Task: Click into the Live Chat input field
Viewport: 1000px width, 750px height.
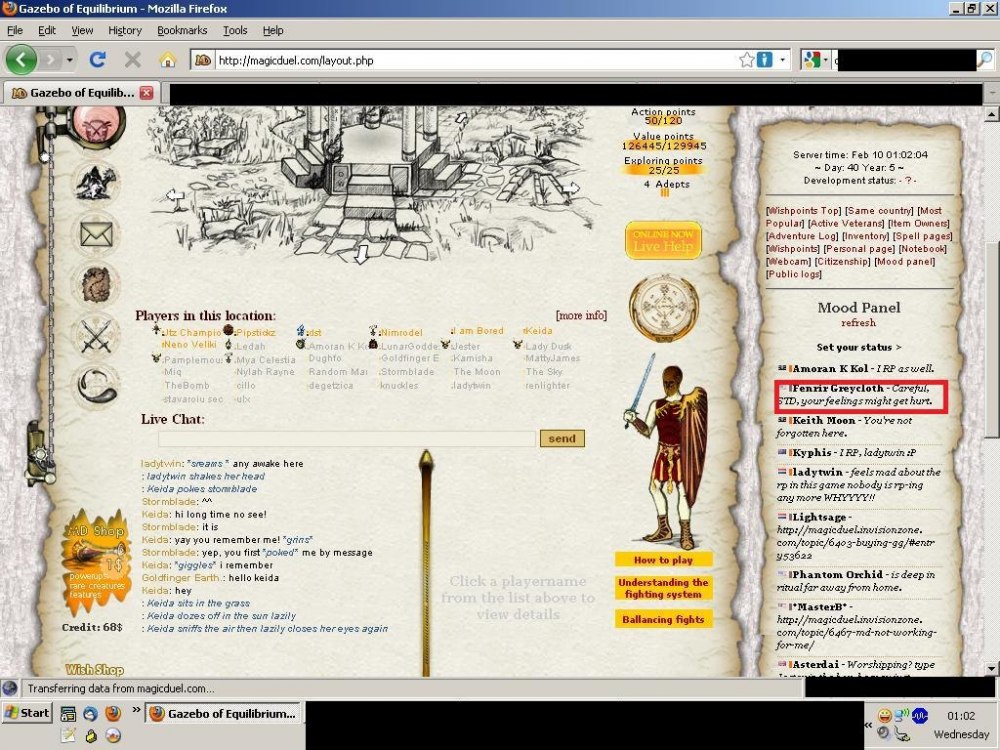Action: 347,439
